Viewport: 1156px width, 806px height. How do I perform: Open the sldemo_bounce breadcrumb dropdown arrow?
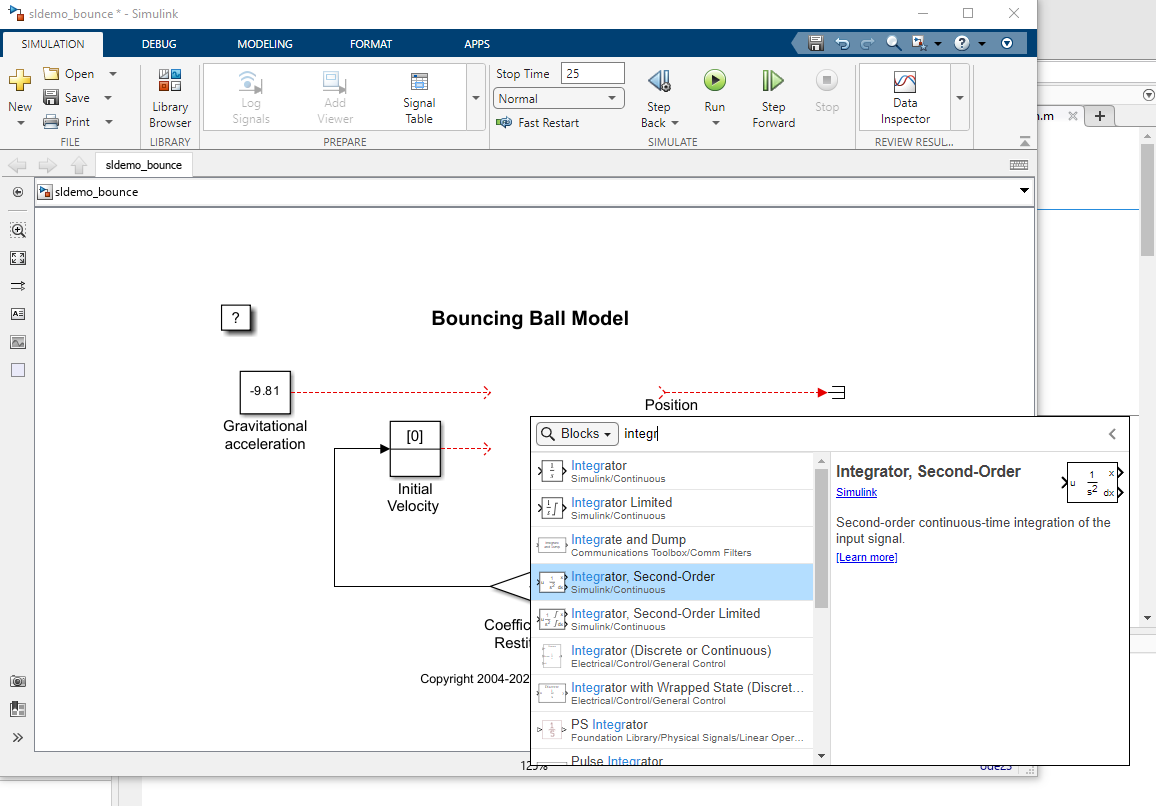tap(1024, 191)
